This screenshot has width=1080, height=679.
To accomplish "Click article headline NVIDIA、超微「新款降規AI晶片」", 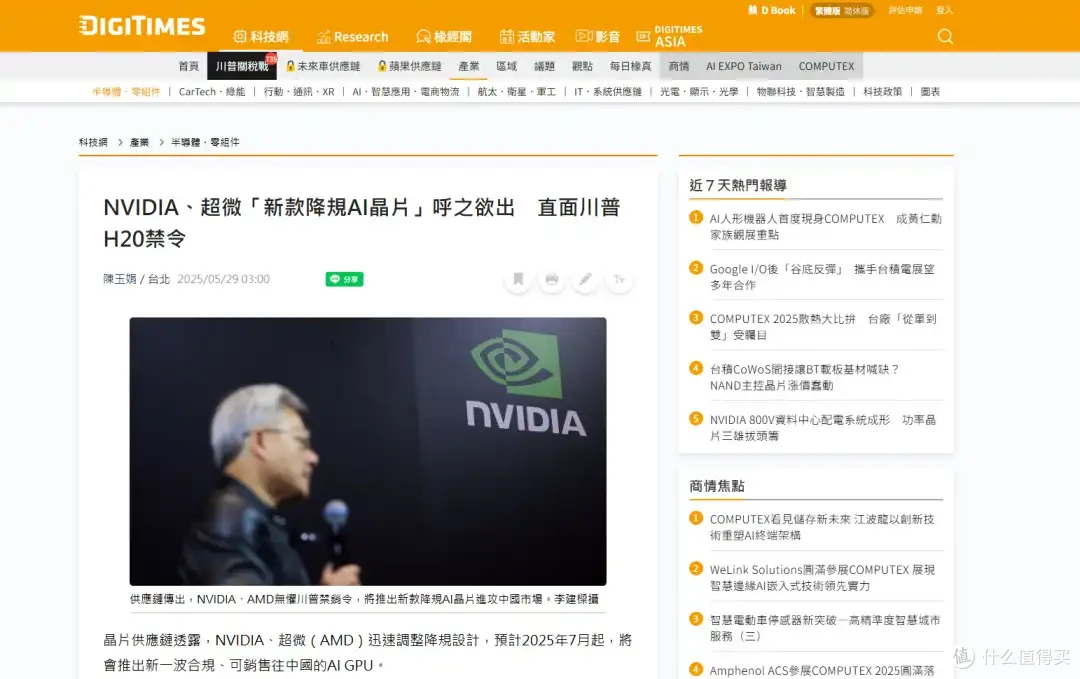I will (x=362, y=222).
